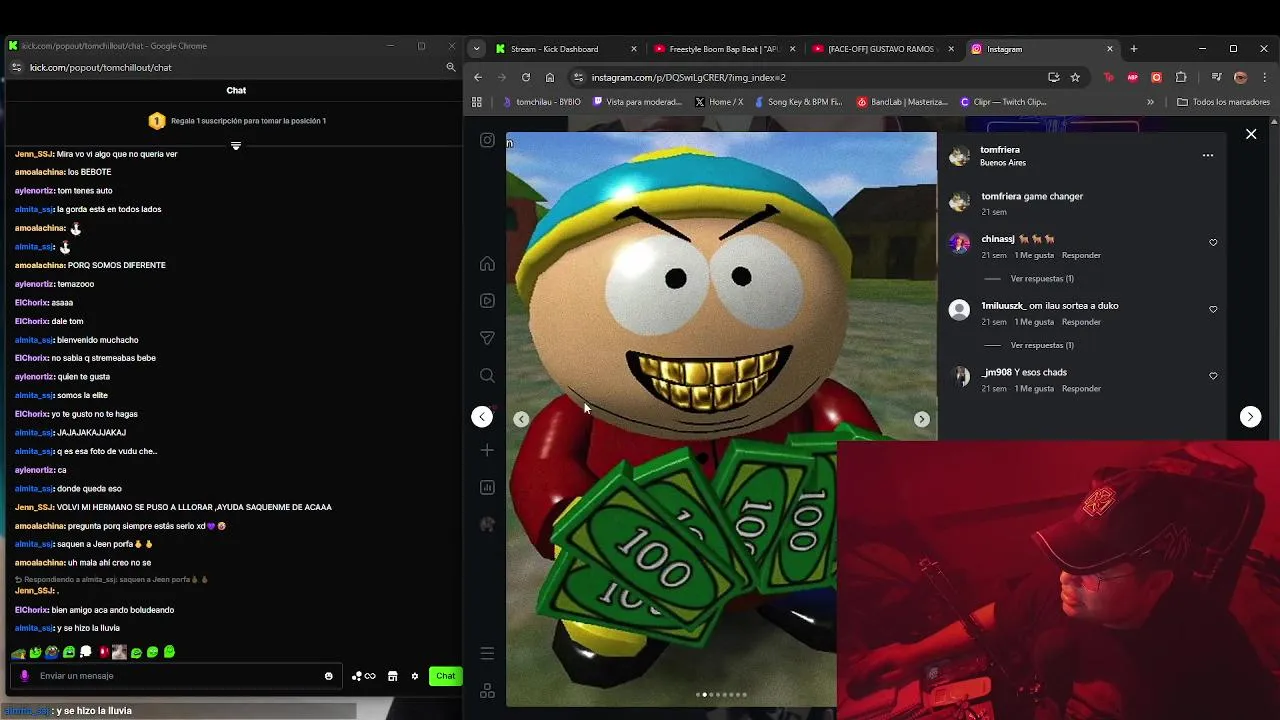Open Chrome tab search dropdown arrow
The width and height of the screenshot is (1280, 720).
point(476,49)
